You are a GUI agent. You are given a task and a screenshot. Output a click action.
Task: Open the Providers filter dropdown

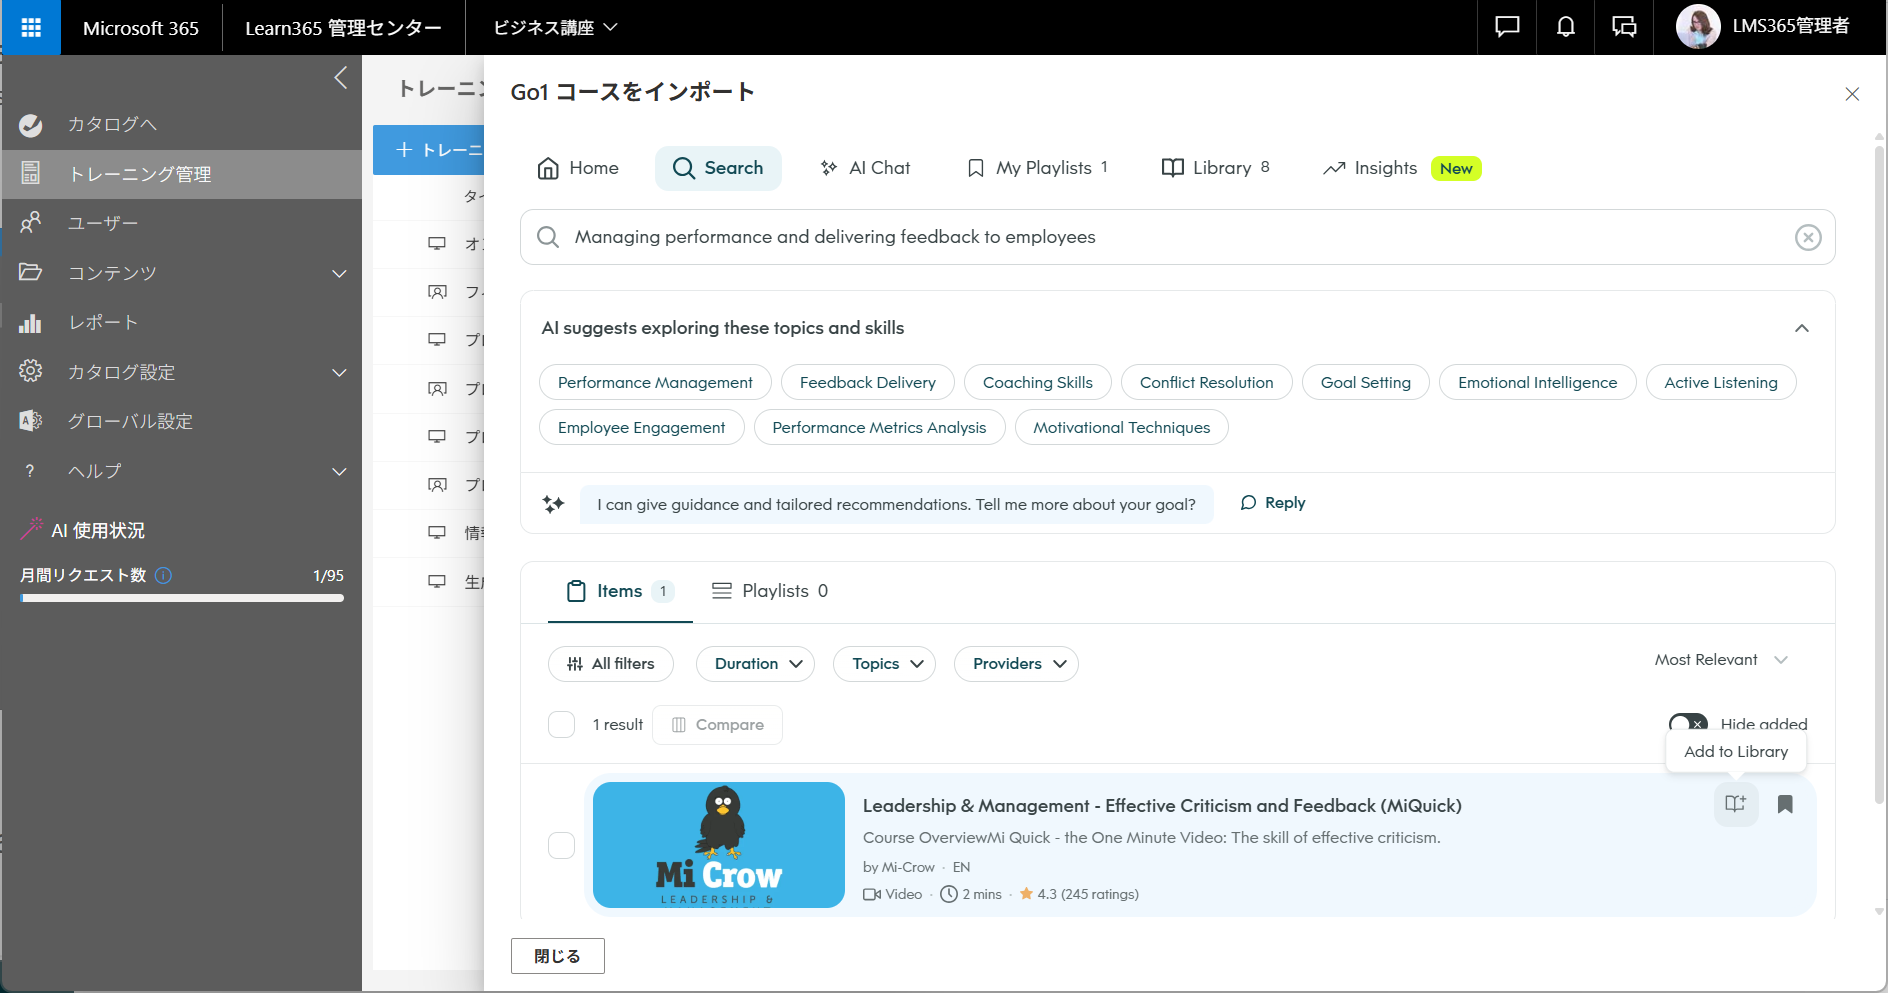[x=1016, y=664]
